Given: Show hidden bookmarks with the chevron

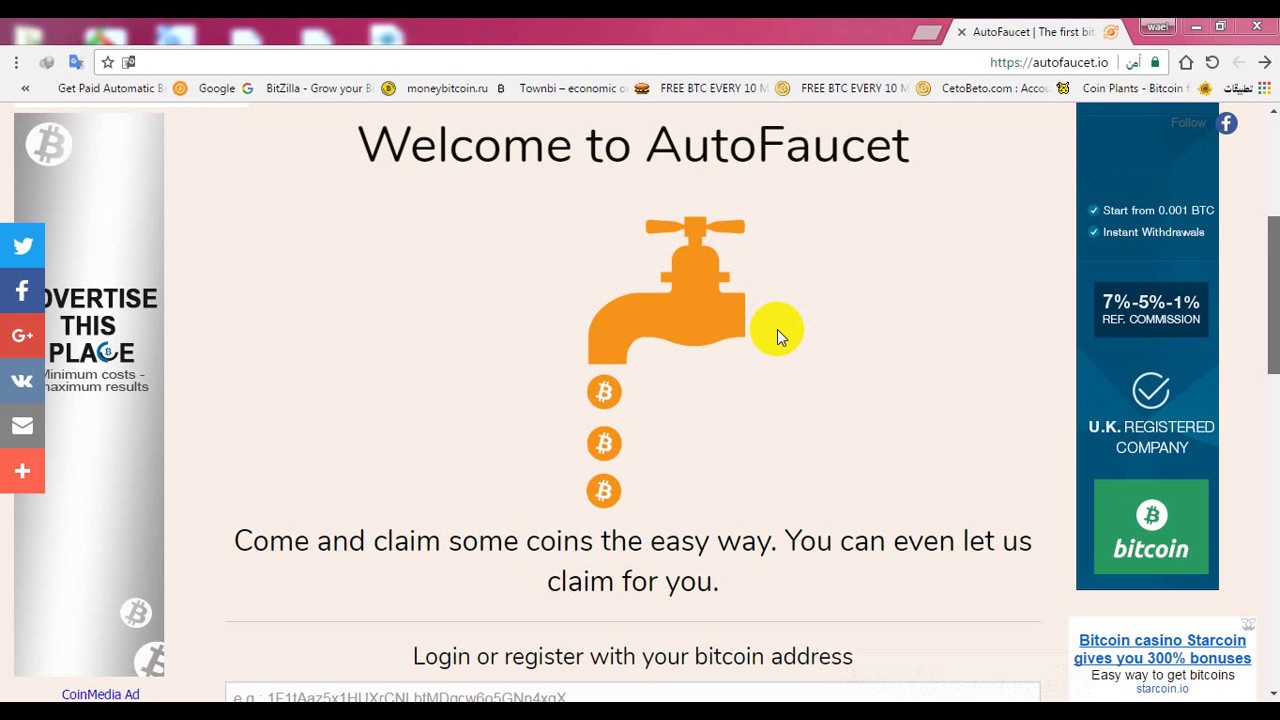Looking at the screenshot, I should tap(25, 88).
